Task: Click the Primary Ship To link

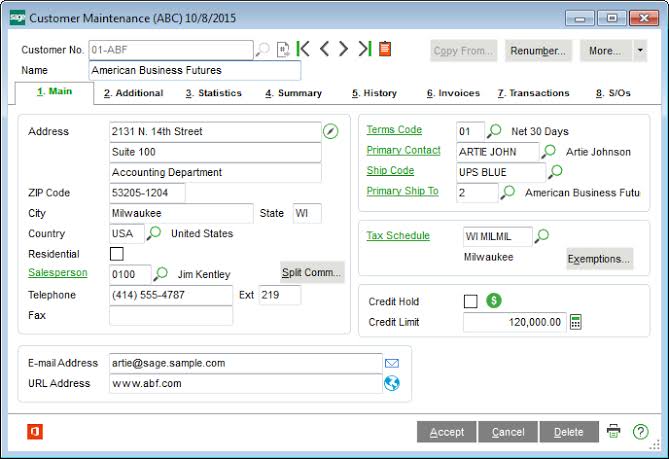Action: (403, 191)
